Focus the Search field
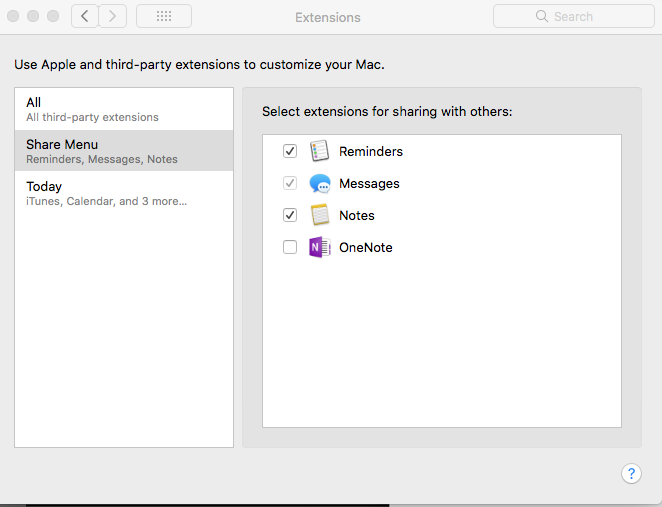The image size is (662, 507). (x=574, y=16)
